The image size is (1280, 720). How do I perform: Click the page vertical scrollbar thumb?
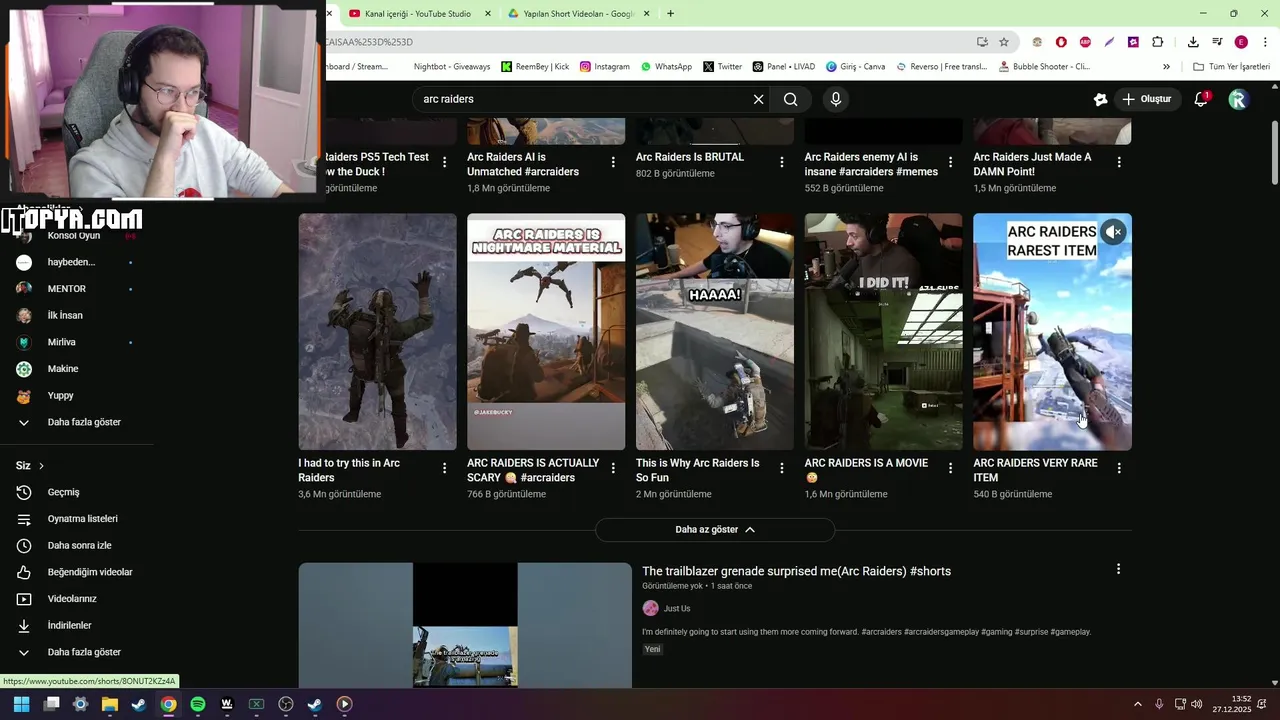click(1274, 152)
